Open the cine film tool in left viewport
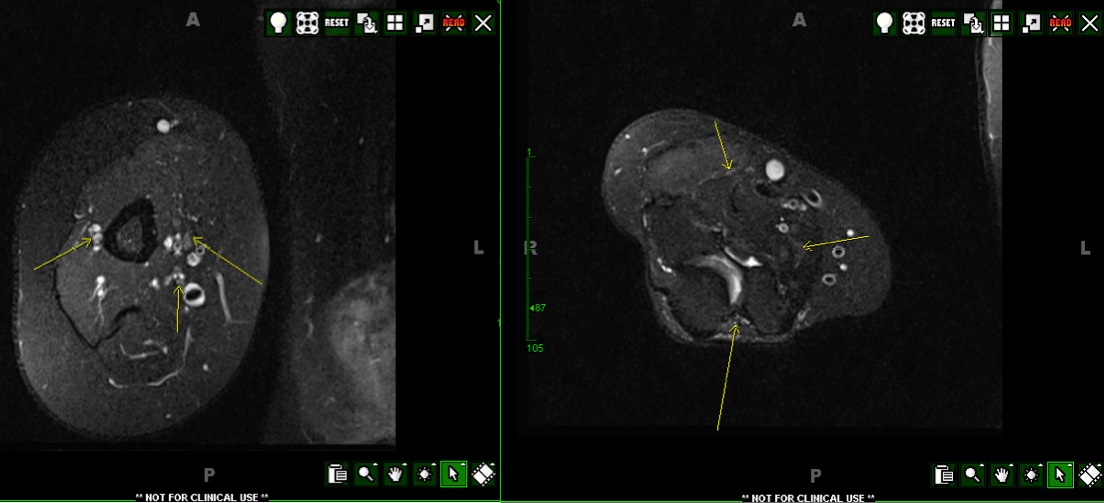The height and width of the screenshot is (503, 1104). click(483, 474)
